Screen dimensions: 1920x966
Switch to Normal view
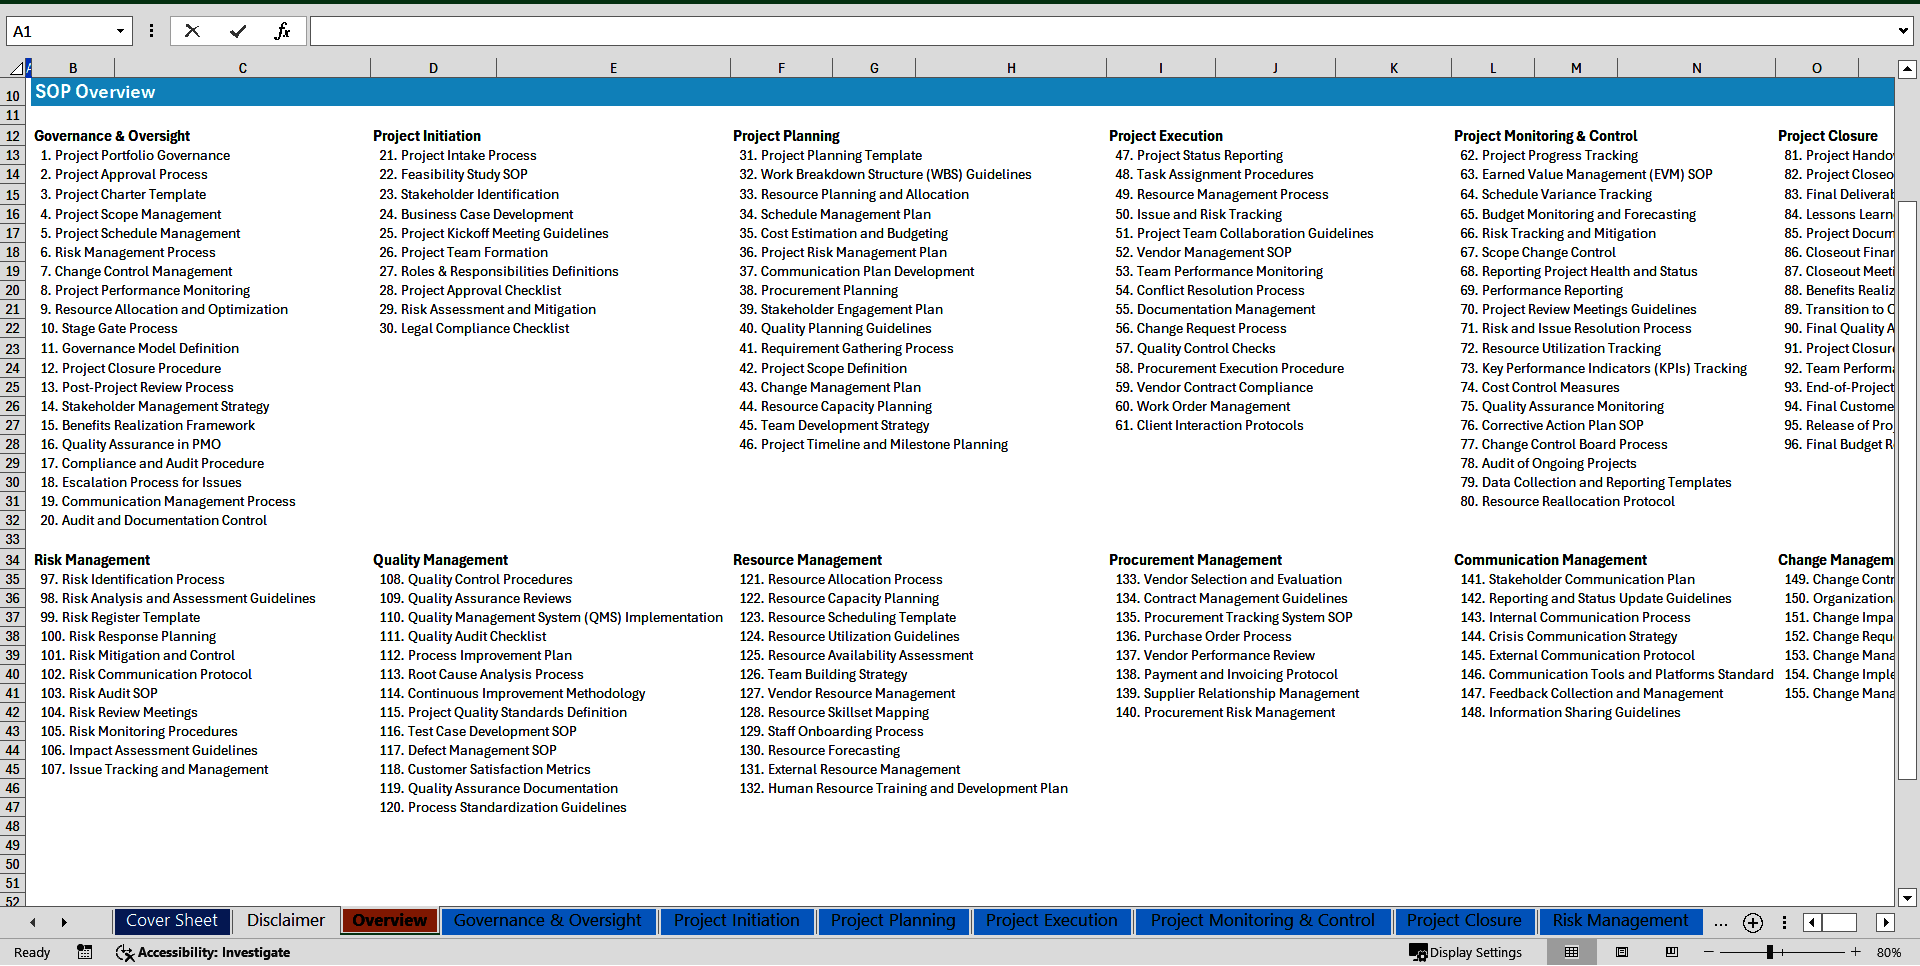(1571, 952)
